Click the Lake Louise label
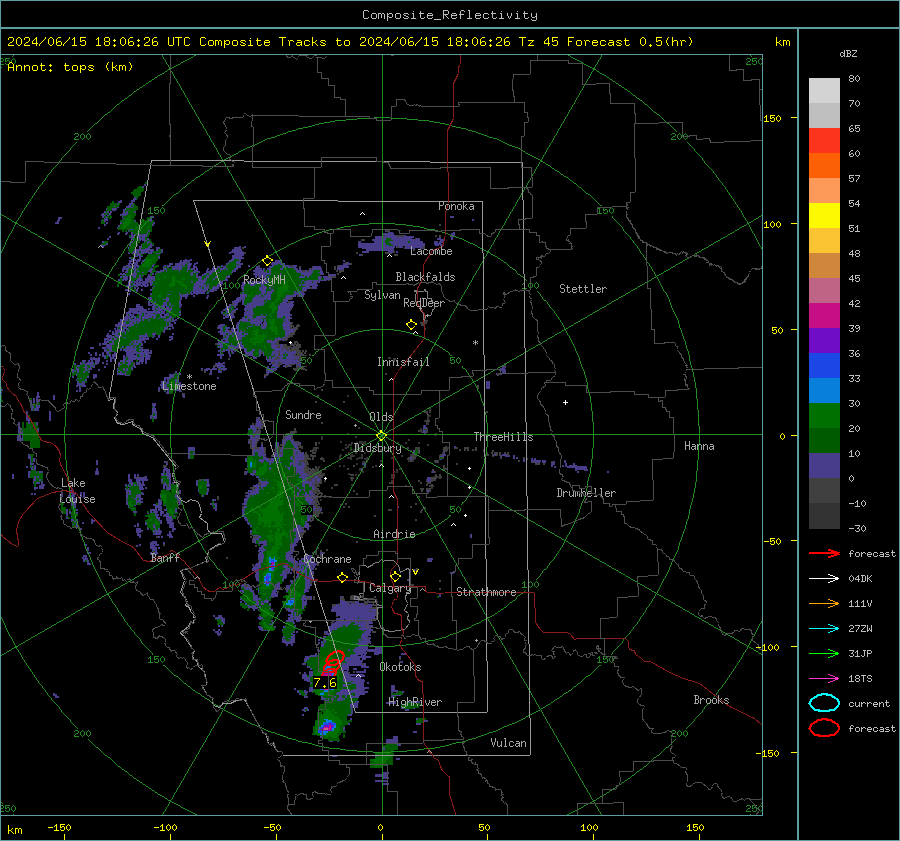The height and width of the screenshot is (841, 900). coord(77,491)
